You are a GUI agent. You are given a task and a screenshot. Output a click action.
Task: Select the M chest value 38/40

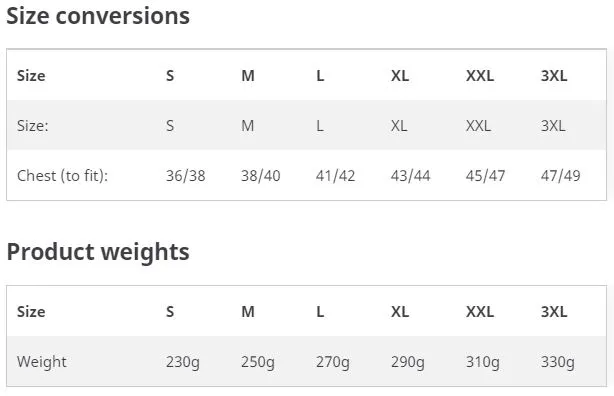point(260,176)
